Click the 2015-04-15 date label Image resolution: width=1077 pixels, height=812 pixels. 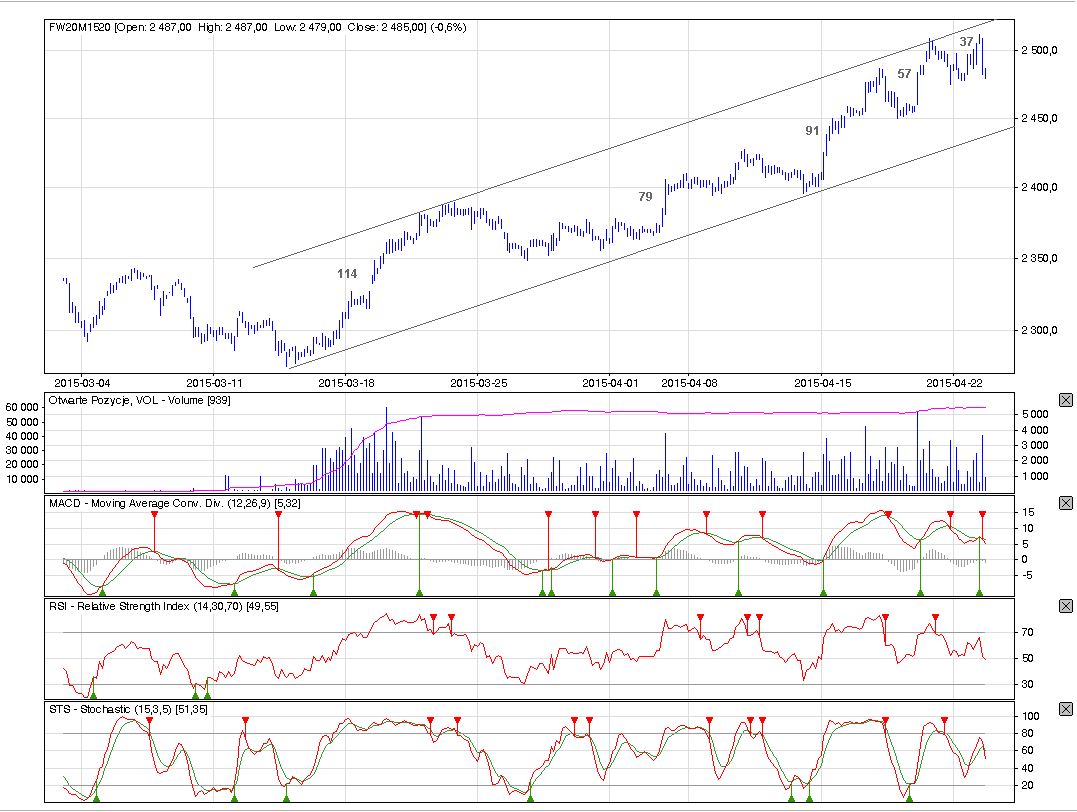pos(822,383)
